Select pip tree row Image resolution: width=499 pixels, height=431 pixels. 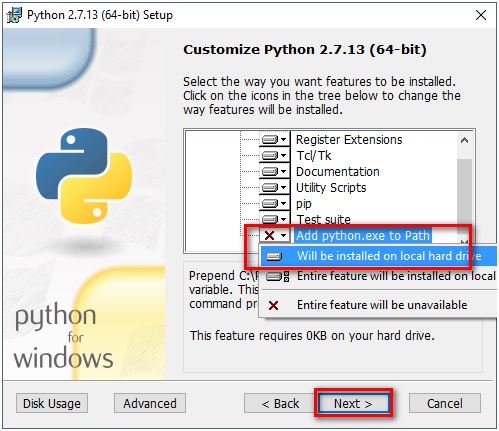click(304, 204)
